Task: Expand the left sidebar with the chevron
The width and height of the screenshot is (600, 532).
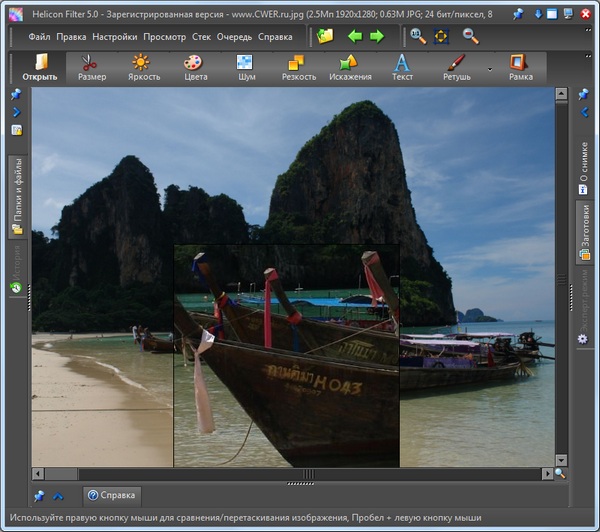Action: pyautogui.click(x=16, y=112)
